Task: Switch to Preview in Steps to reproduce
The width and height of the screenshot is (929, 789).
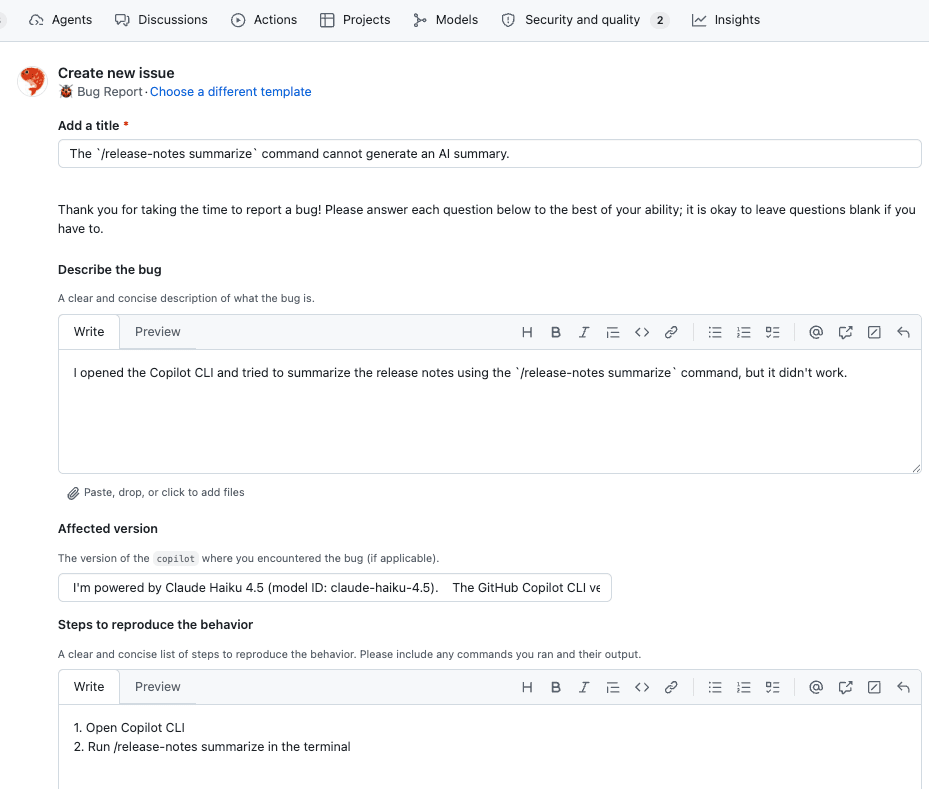Action: 158,687
